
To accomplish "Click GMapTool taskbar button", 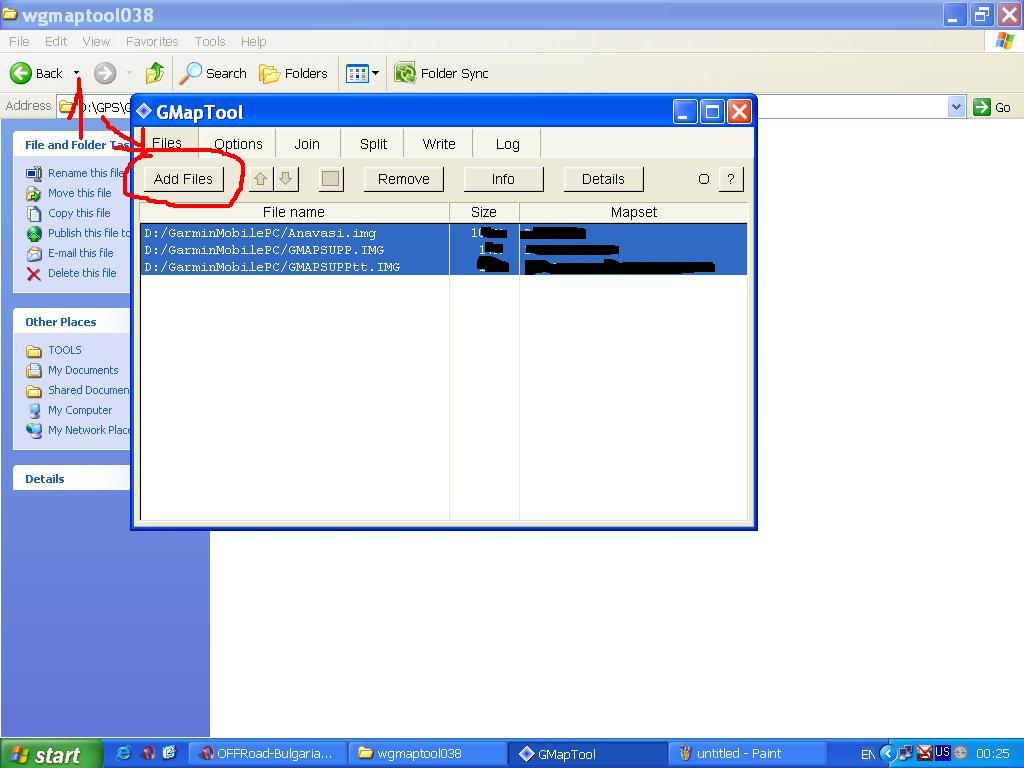I will [588, 754].
